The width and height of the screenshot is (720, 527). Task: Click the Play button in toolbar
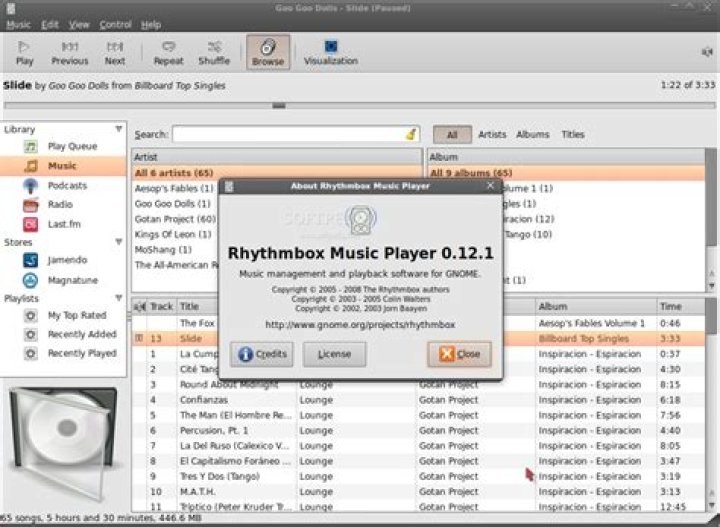[x=24, y=53]
